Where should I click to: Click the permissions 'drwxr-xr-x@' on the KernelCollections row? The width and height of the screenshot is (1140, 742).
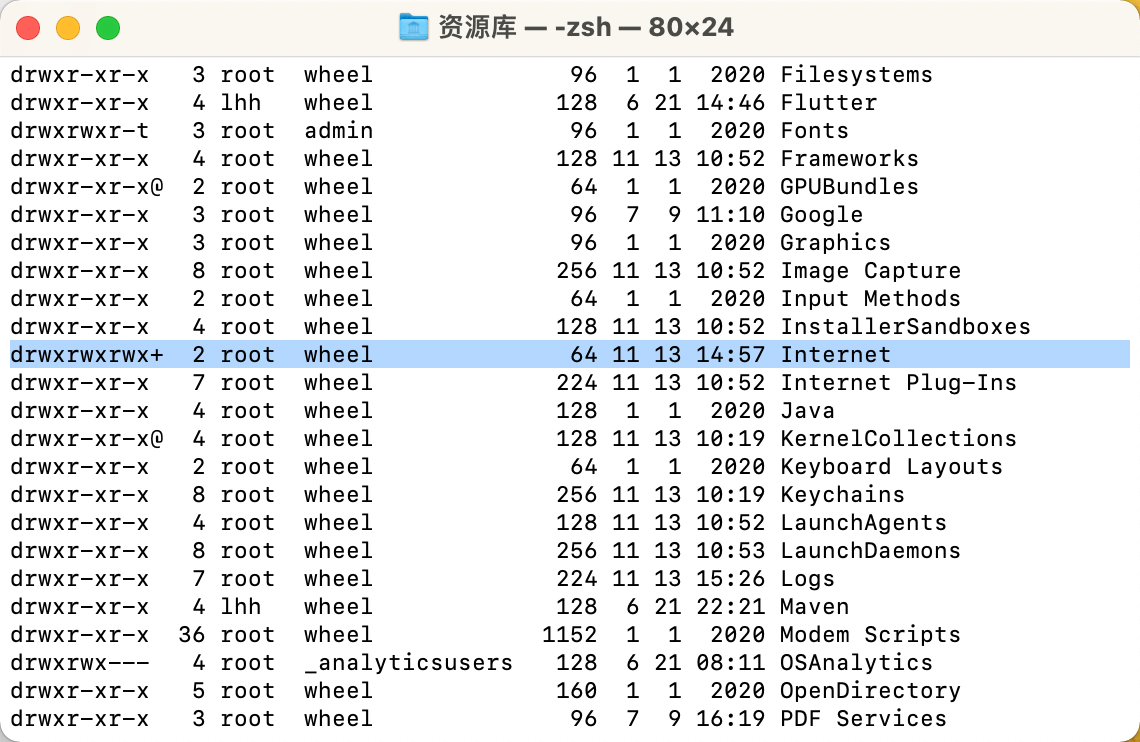pyautogui.click(x=87, y=439)
